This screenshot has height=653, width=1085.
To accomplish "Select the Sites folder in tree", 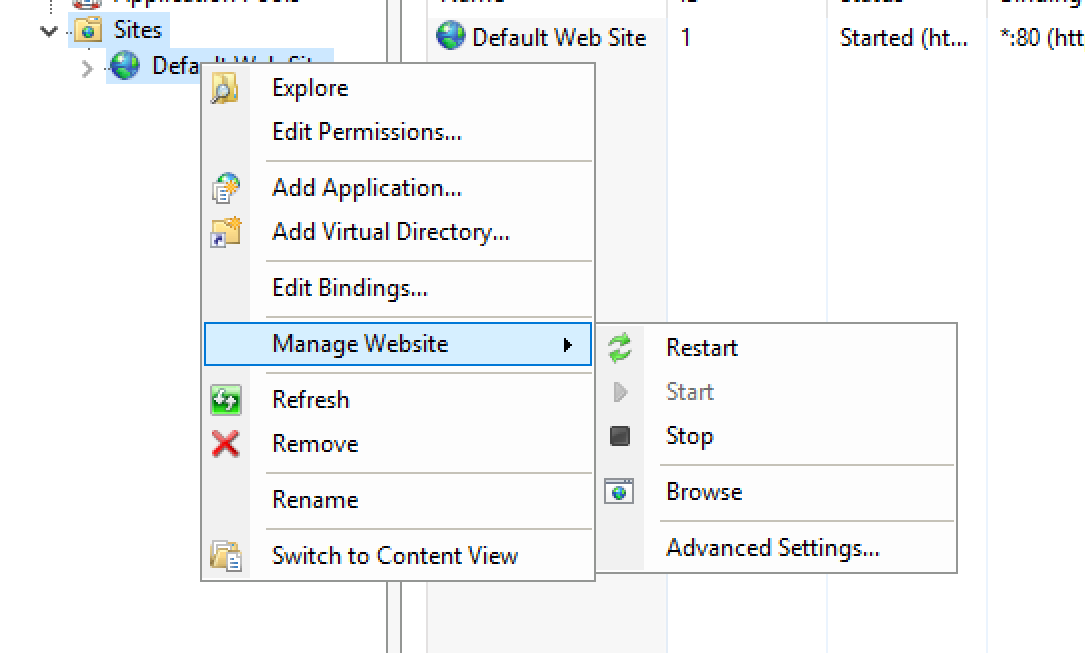I will pyautogui.click(x=138, y=30).
